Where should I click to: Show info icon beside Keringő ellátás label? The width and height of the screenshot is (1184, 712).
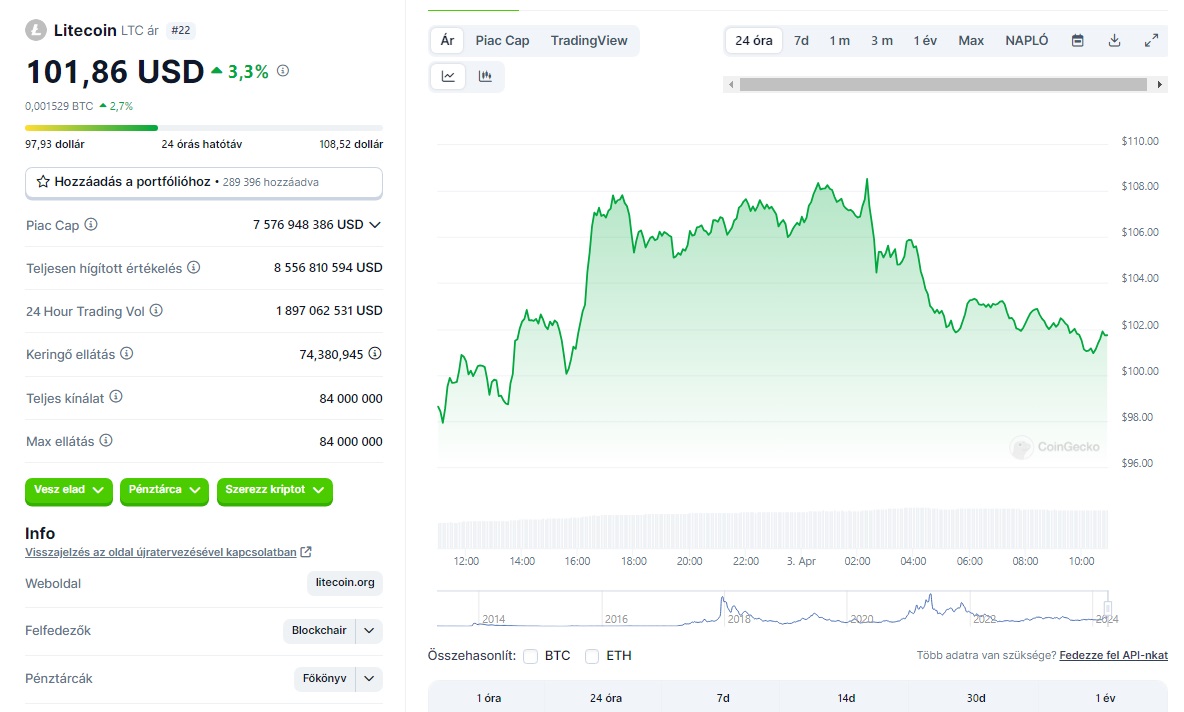127,353
